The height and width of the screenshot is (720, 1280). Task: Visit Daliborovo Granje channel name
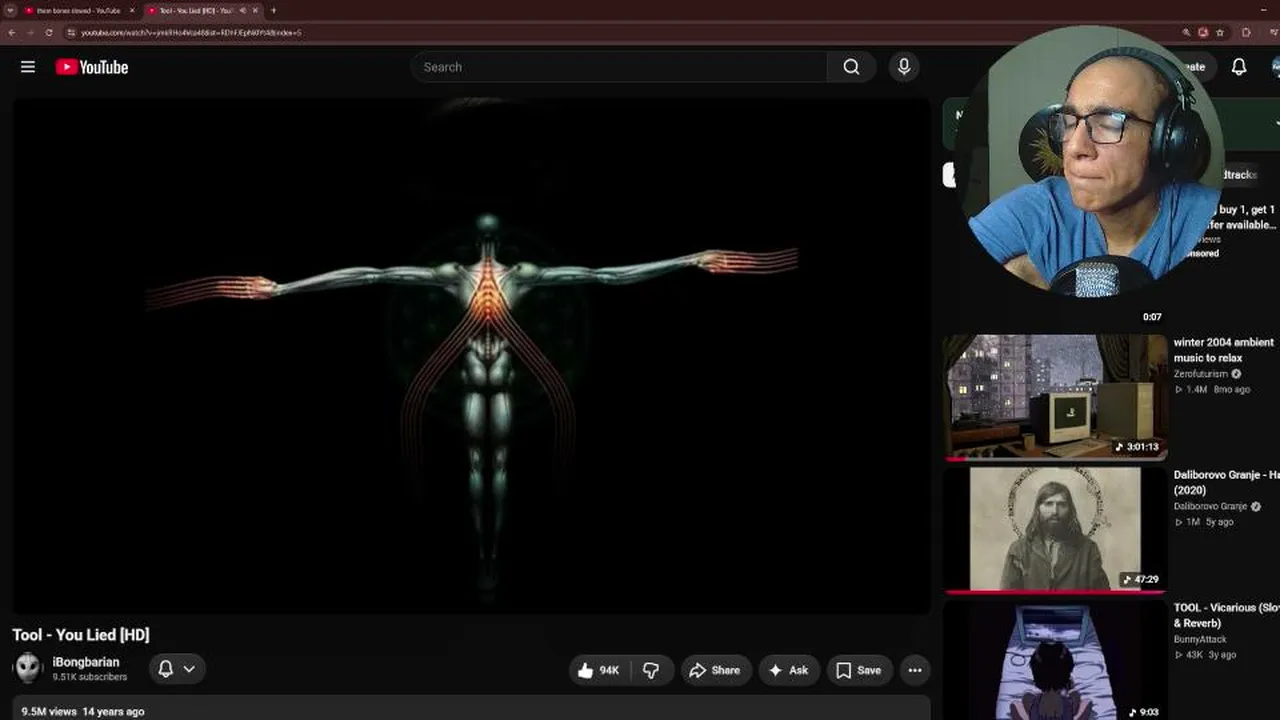click(x=1211, y=506)
